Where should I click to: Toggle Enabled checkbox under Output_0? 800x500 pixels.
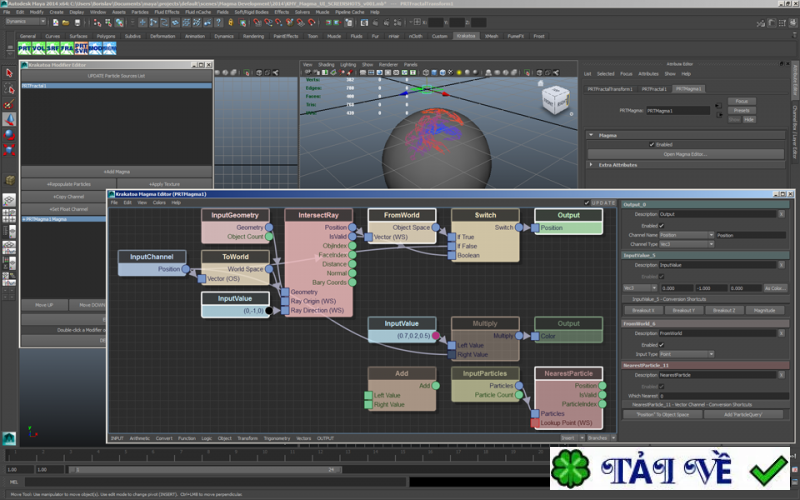point(663,225)
